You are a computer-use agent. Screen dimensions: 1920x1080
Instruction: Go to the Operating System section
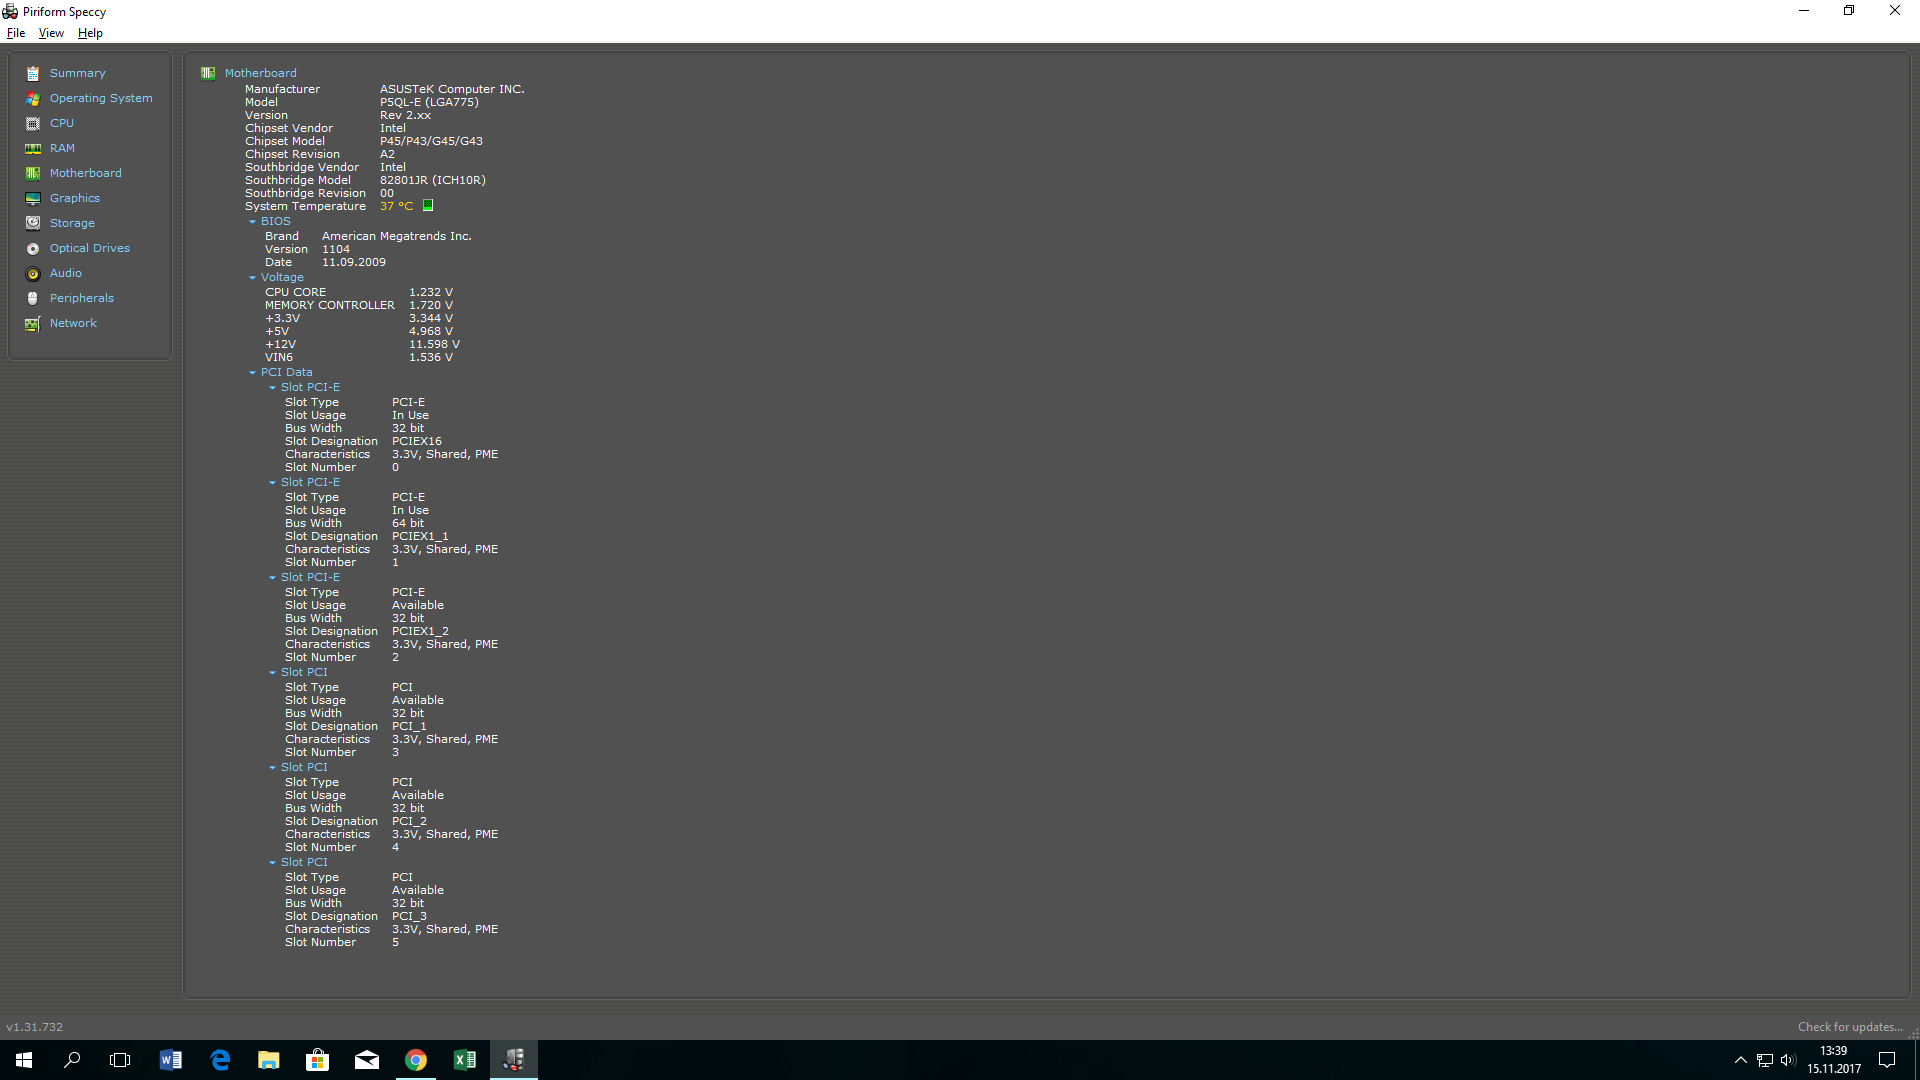pyautogui.click(x=101, y=98)
